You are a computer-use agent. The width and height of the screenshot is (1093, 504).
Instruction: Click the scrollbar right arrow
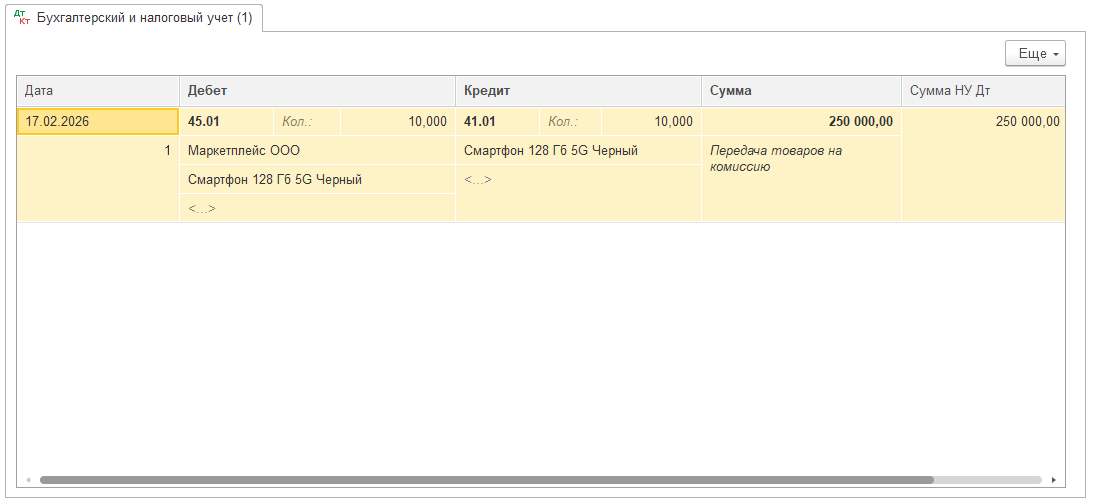click(1053, 480)
